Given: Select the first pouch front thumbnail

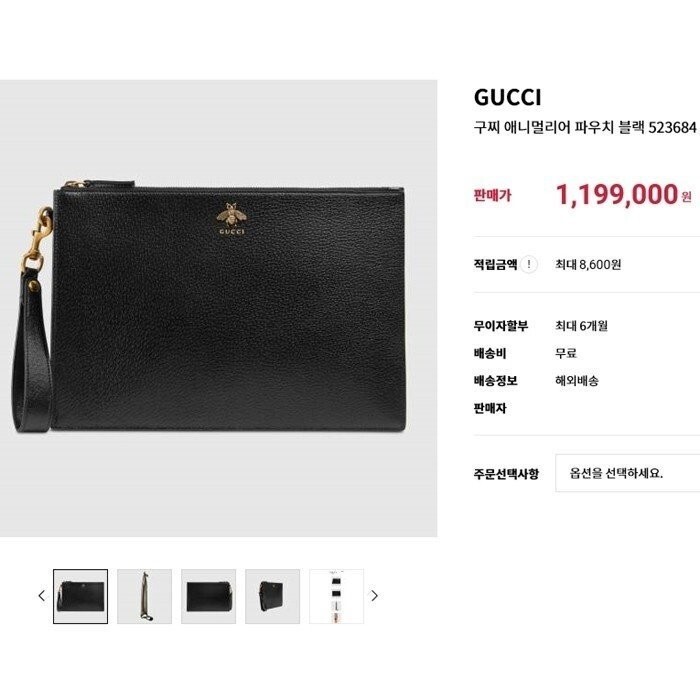Looking at the screenshot, I should coord(80,596).
